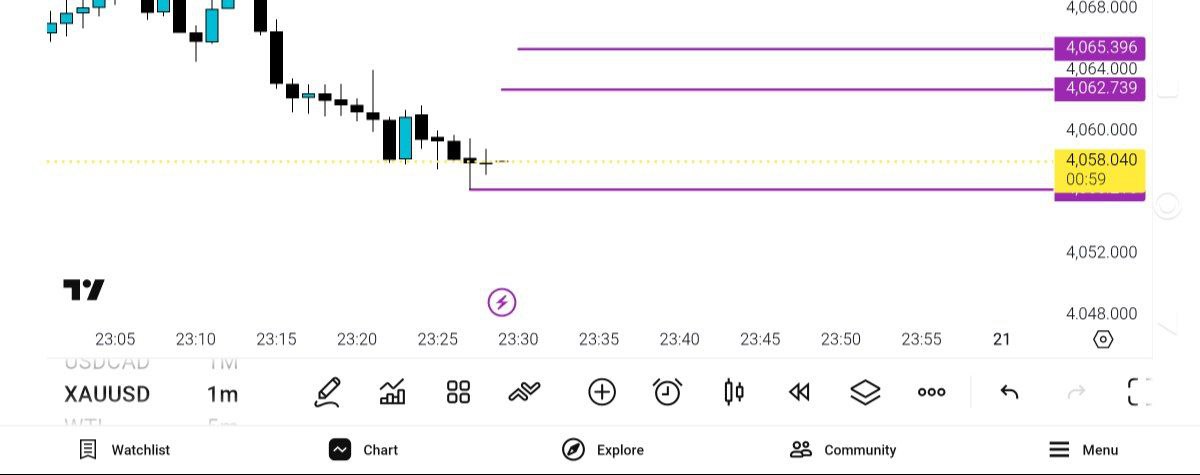Toggle fullscreen chart mode
Viewport: 1200px width, 475px height.
(x=1139, y=392)
